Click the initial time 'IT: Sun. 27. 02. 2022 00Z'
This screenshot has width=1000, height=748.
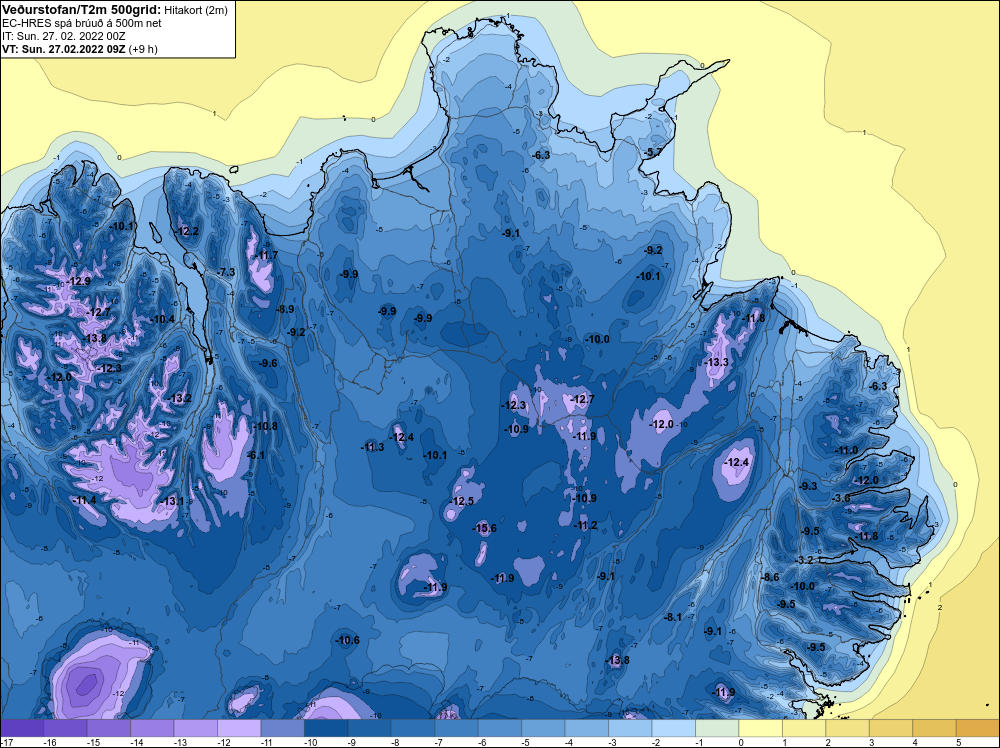(x=63, y=36)
